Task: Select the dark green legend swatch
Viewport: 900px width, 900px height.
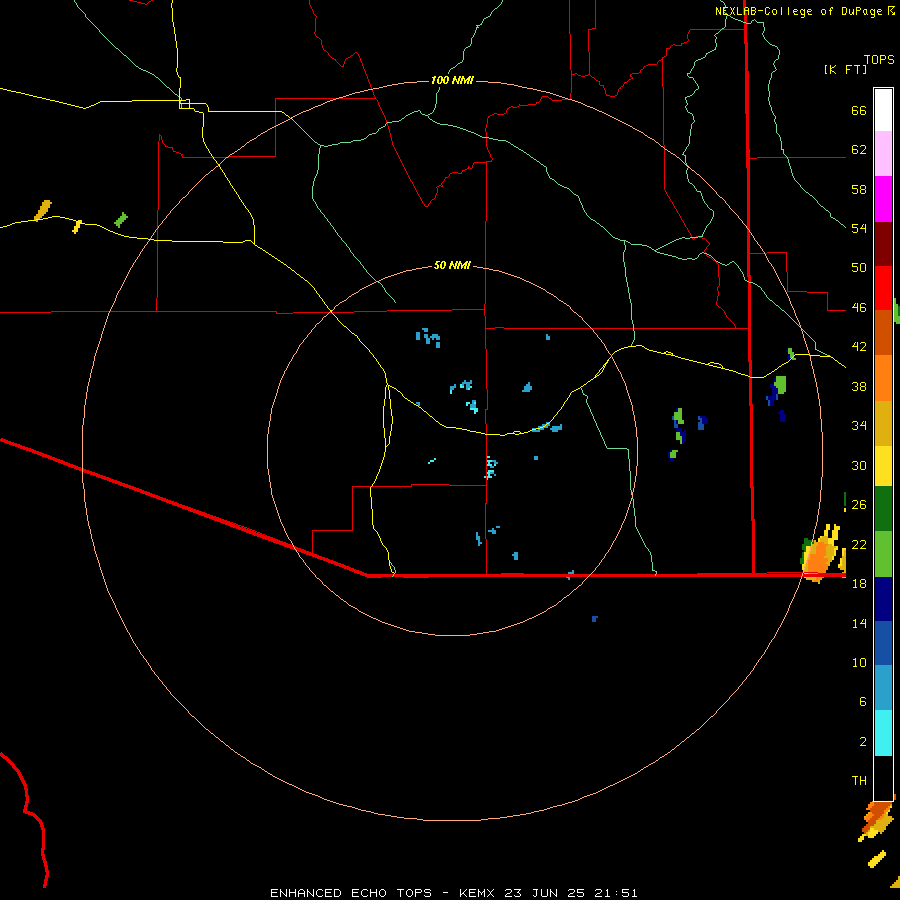Action: coord(883,509)
